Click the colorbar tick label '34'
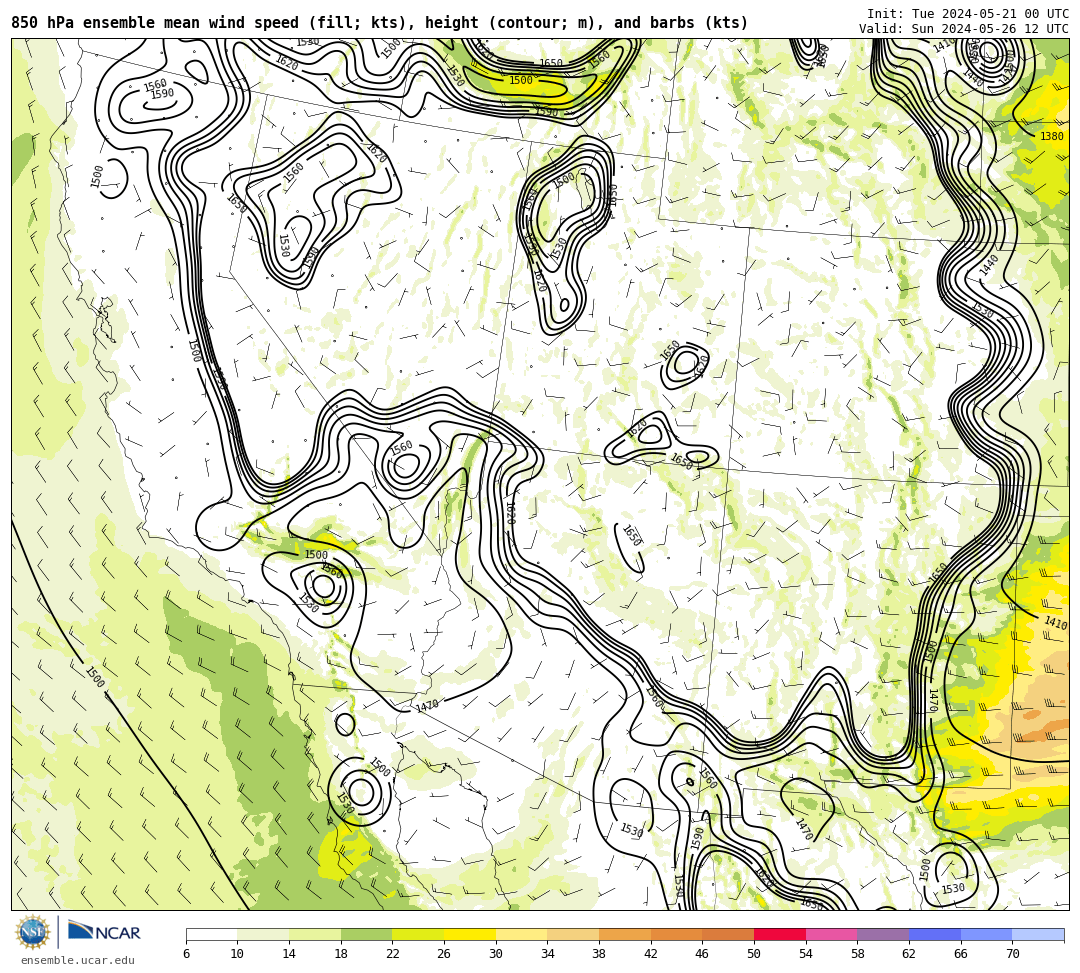Screen dimensions: 1080x973 tap(548, 954)
